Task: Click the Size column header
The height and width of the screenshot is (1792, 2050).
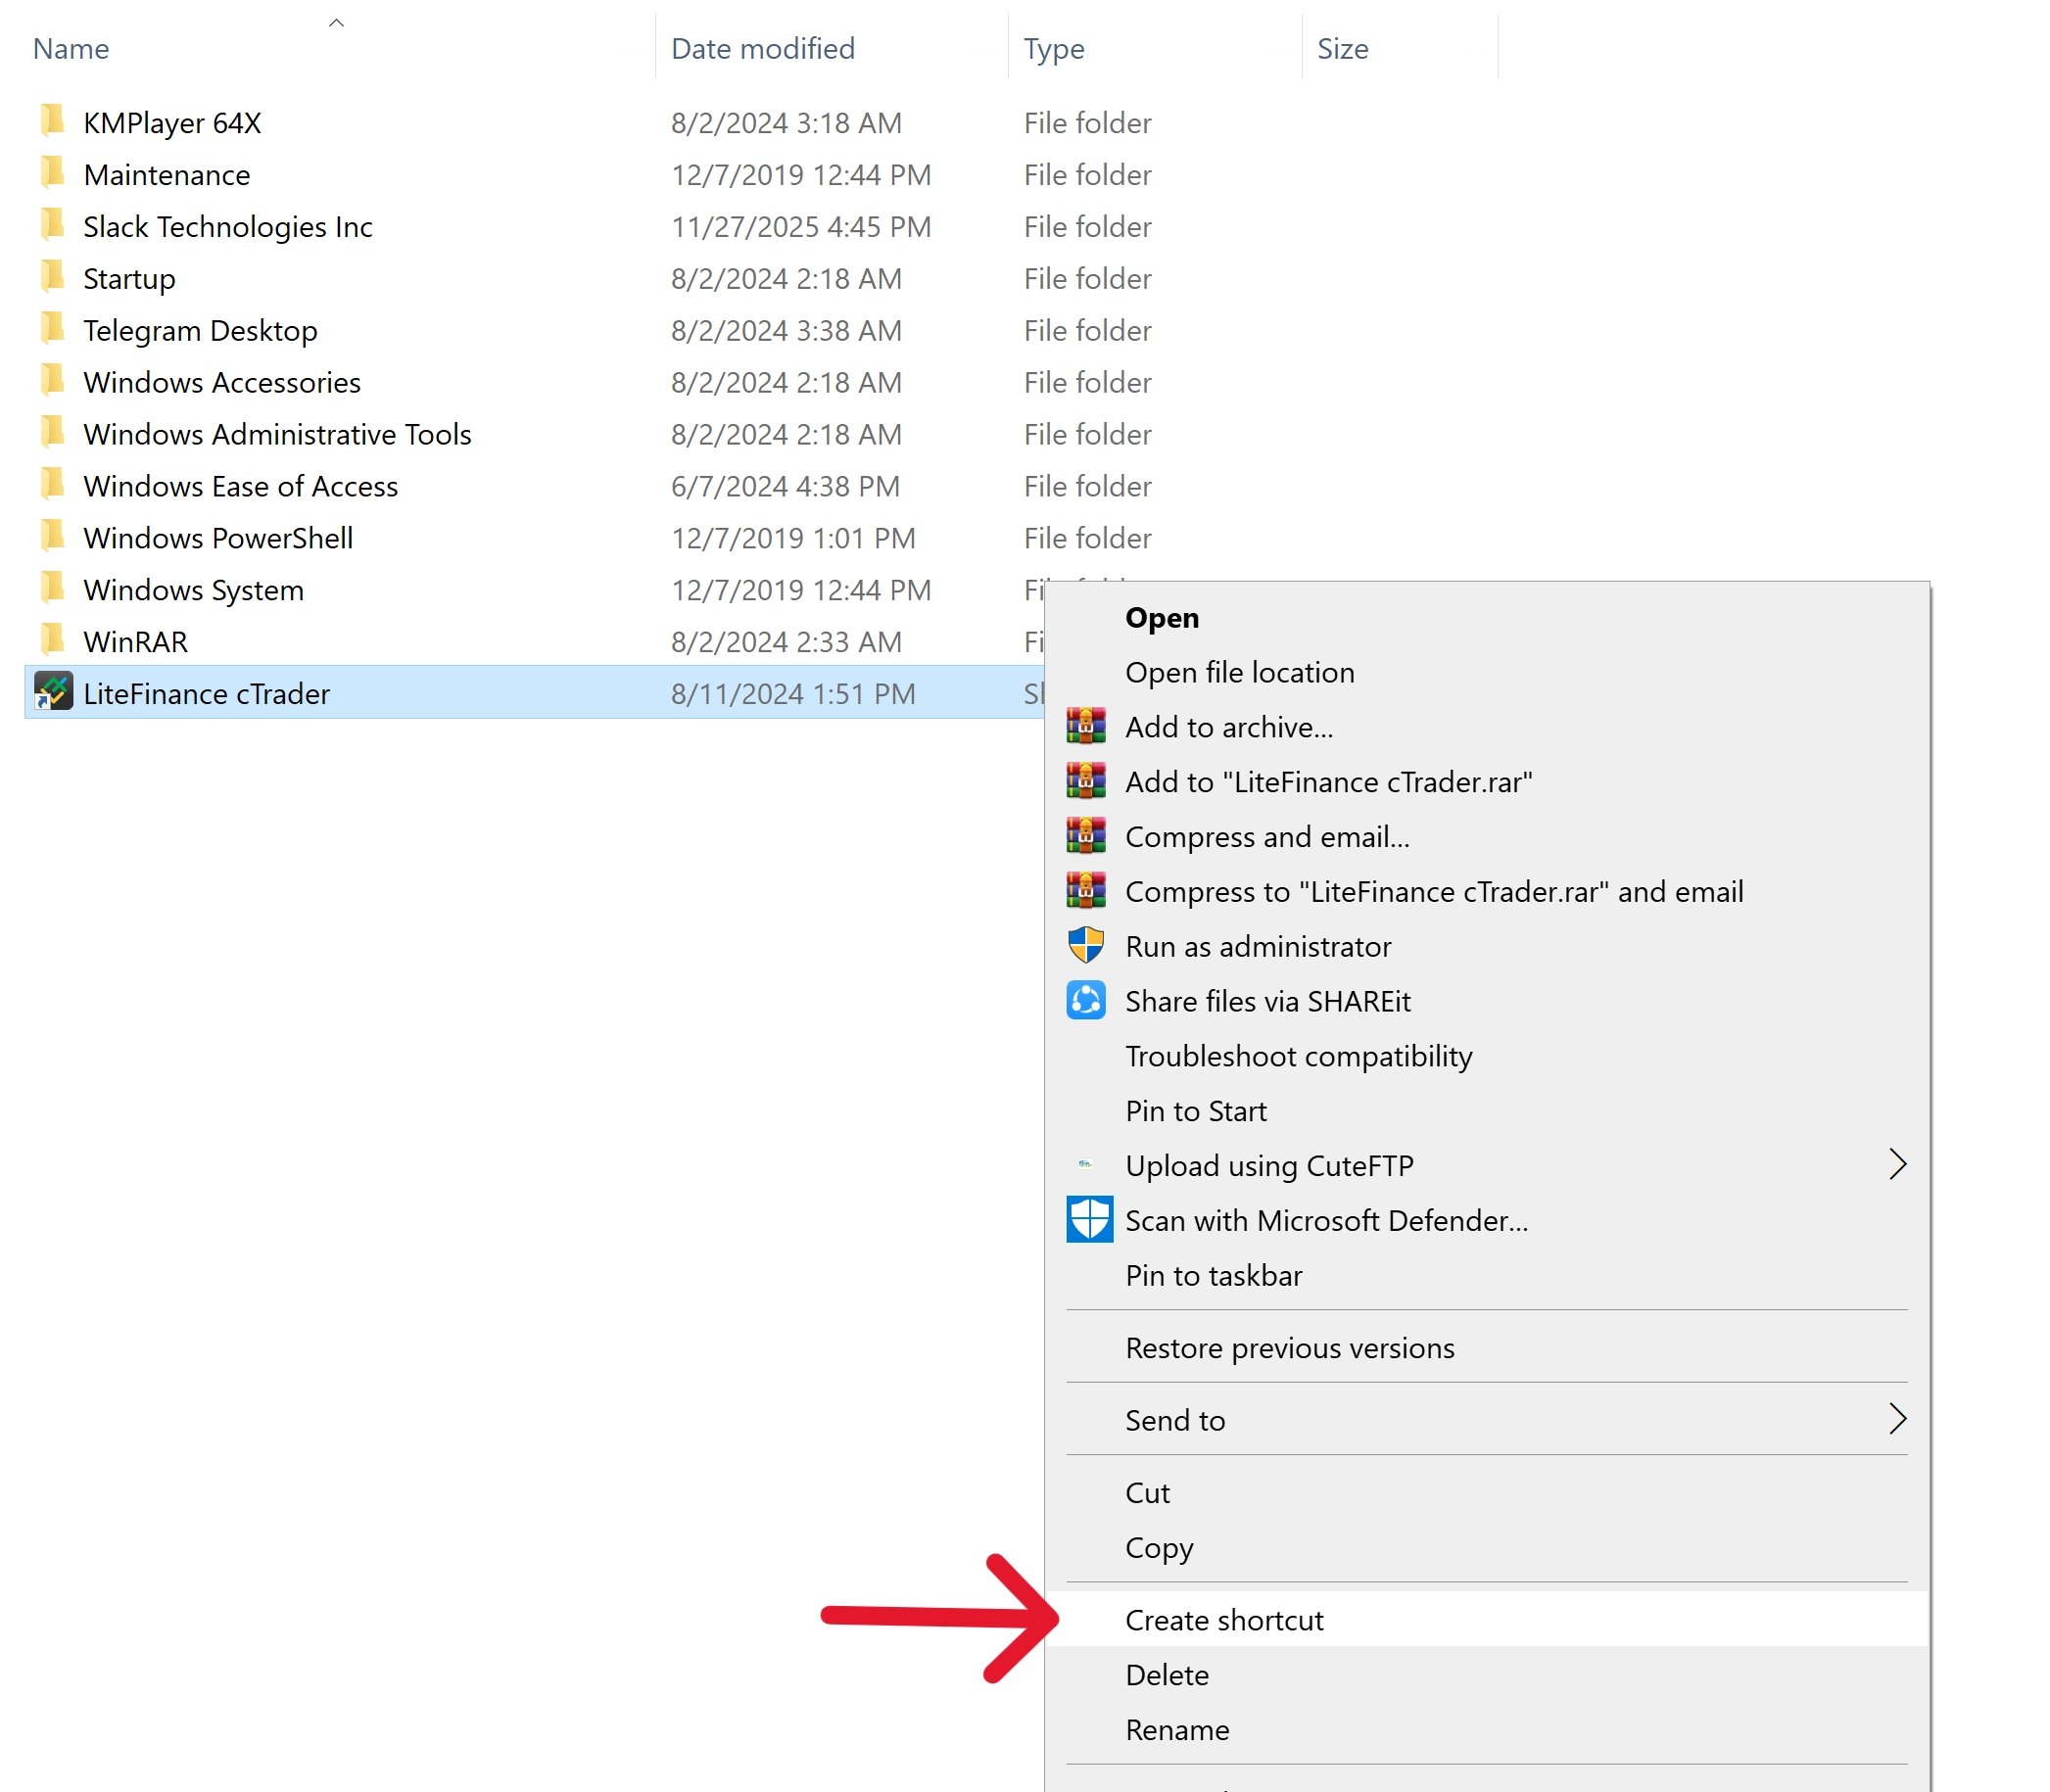Action: click(1342, 49)
